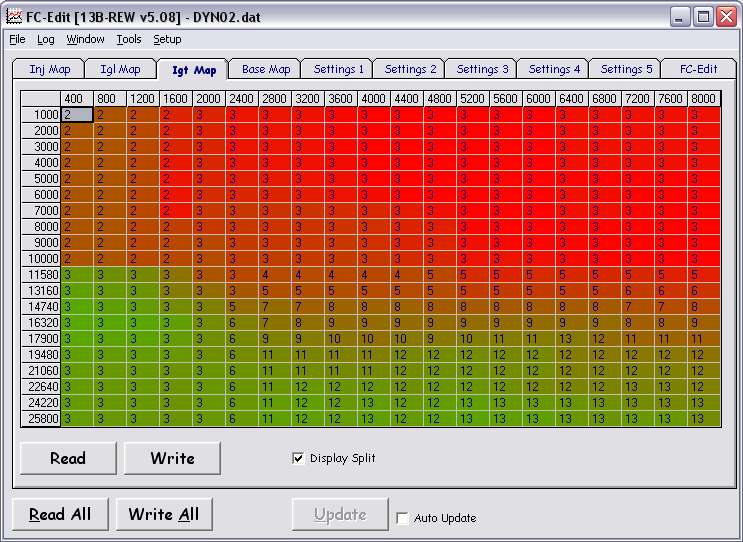The height and width of the screenshot is (542, 743).
Task: Click the FC-Edit app icon in title bar
Action: [13, 16]
